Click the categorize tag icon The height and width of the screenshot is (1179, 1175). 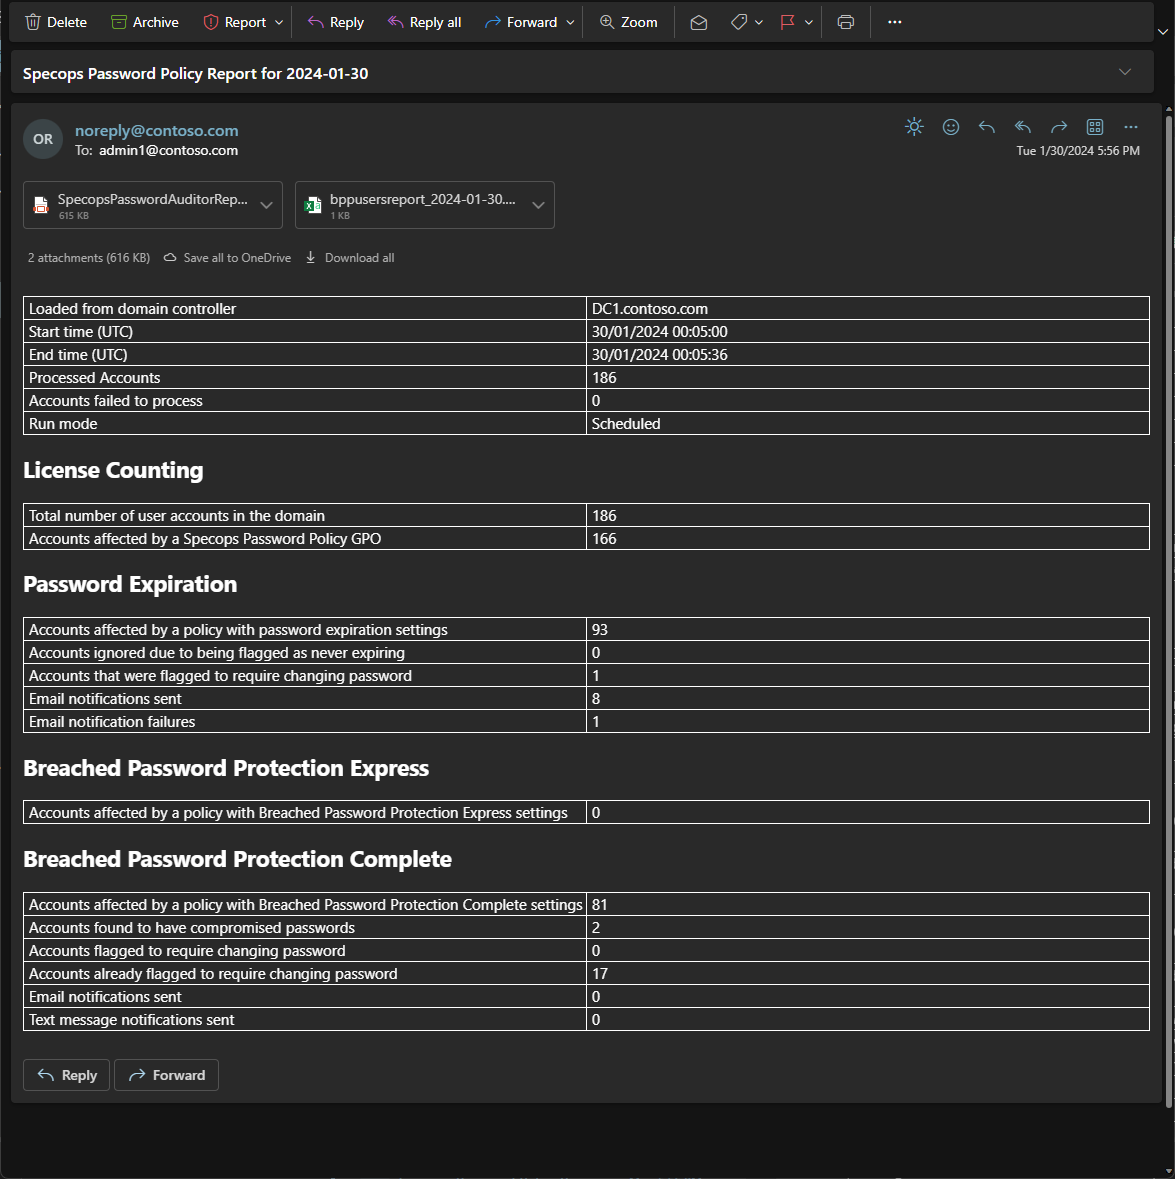tap(739, 23)
